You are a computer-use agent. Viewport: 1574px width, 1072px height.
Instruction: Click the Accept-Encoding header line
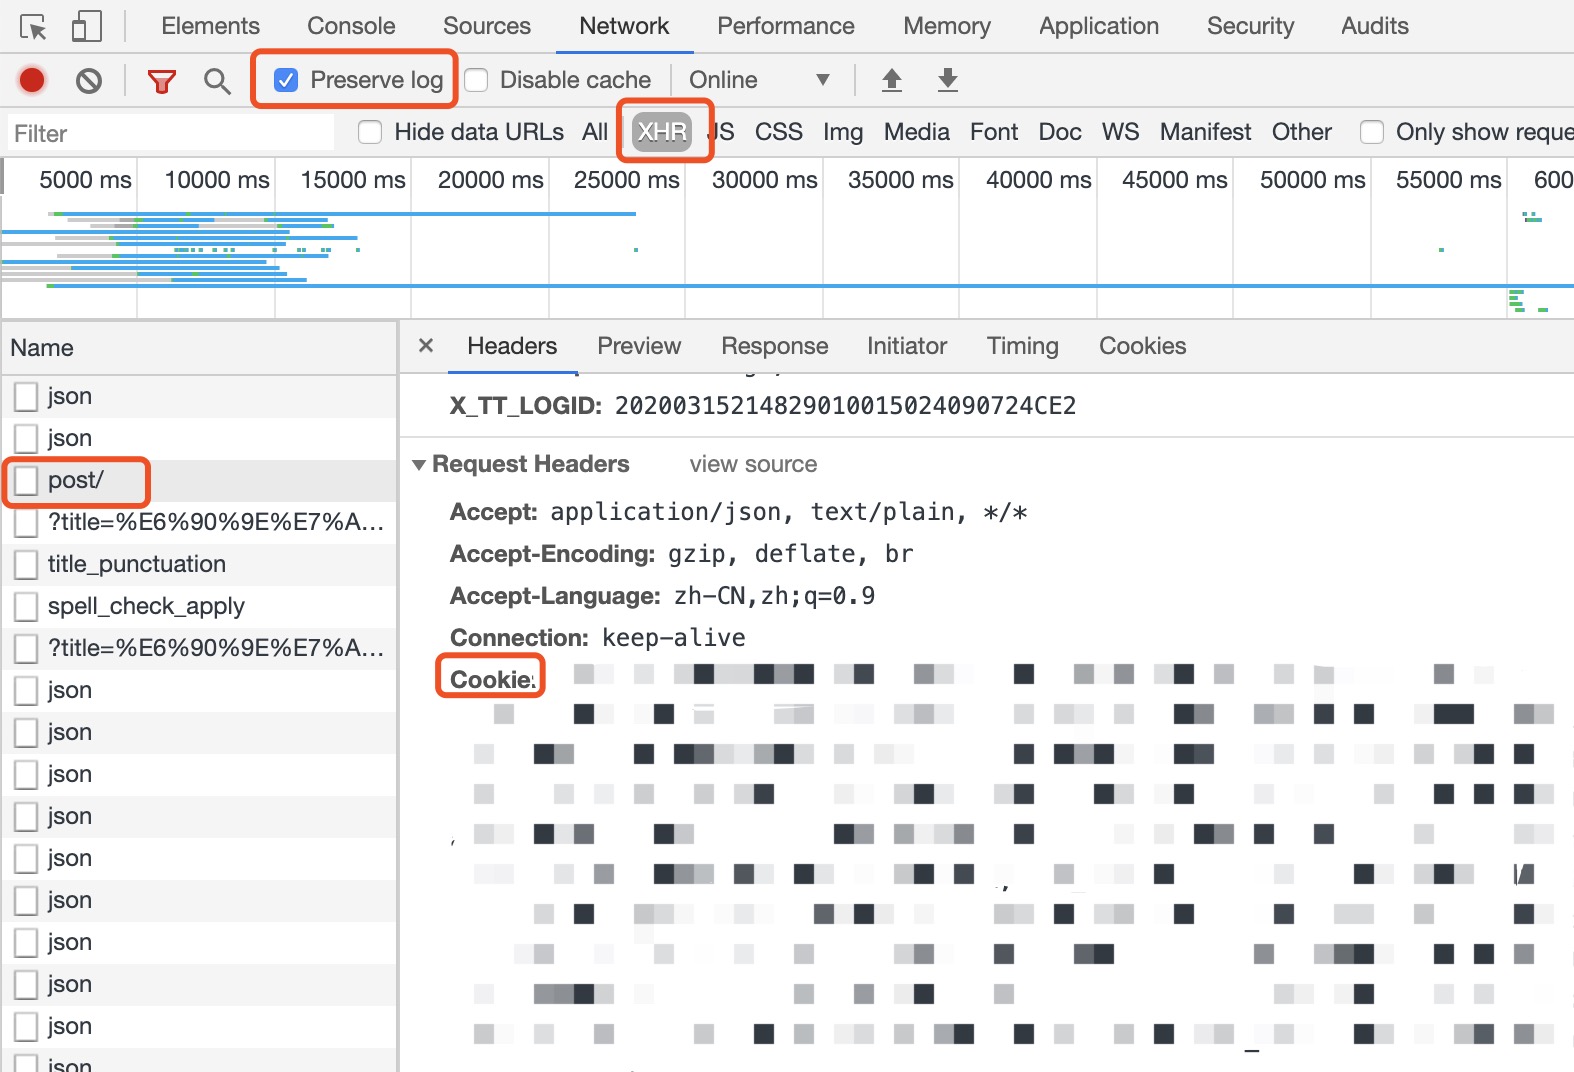[x=681, y=554]
